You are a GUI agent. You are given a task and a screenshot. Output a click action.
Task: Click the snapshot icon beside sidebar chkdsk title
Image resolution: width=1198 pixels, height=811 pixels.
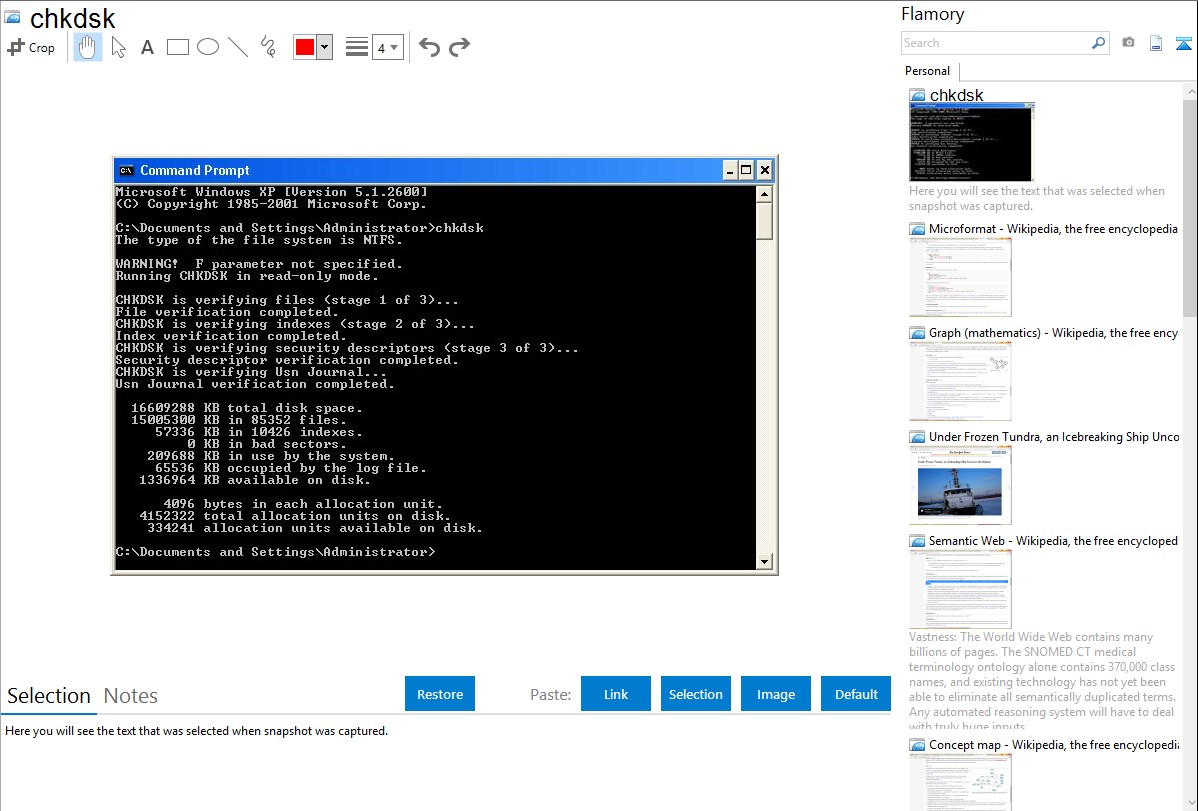pyautogui.click(x=917, y=96)
